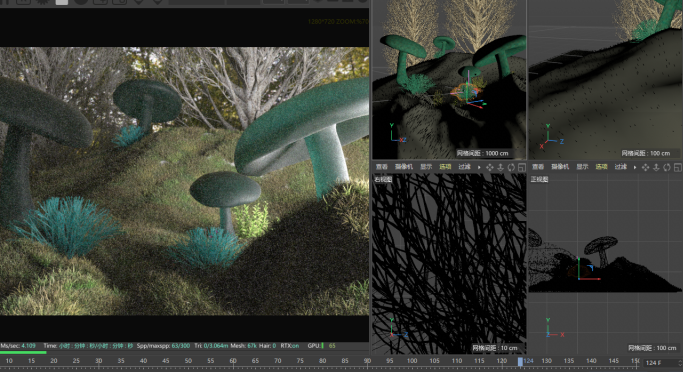
Task: Click the 网格间距 : 10 cm label
Action: pyautogui.click(x=495, y=348)
